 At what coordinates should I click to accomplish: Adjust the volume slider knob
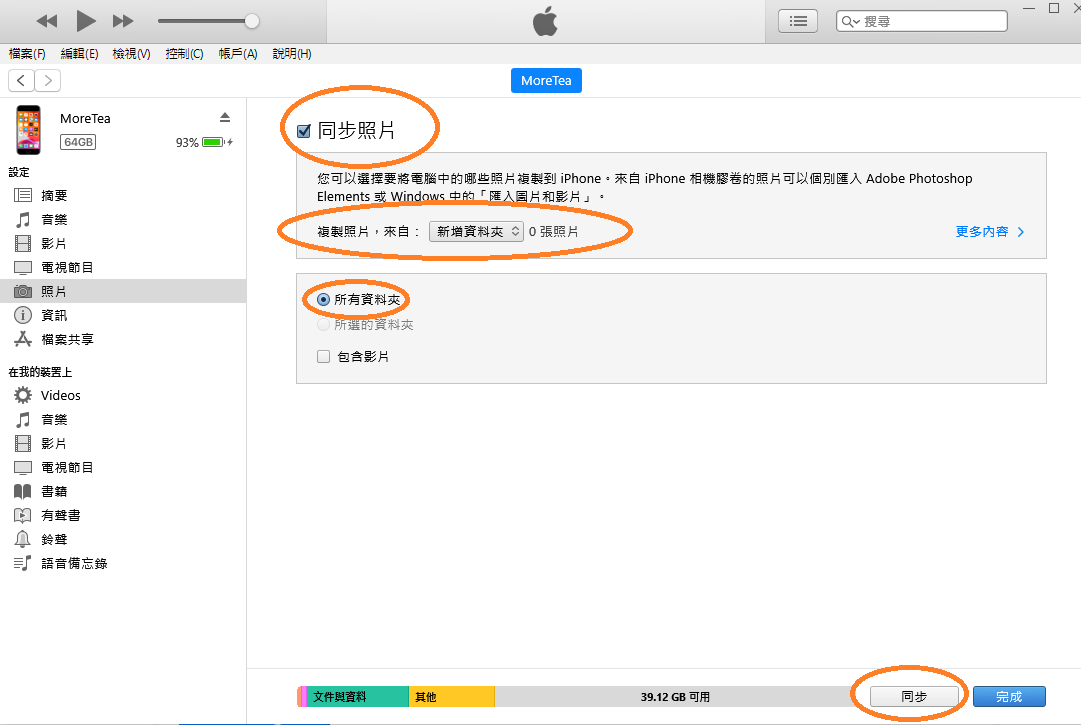(252, 21)
